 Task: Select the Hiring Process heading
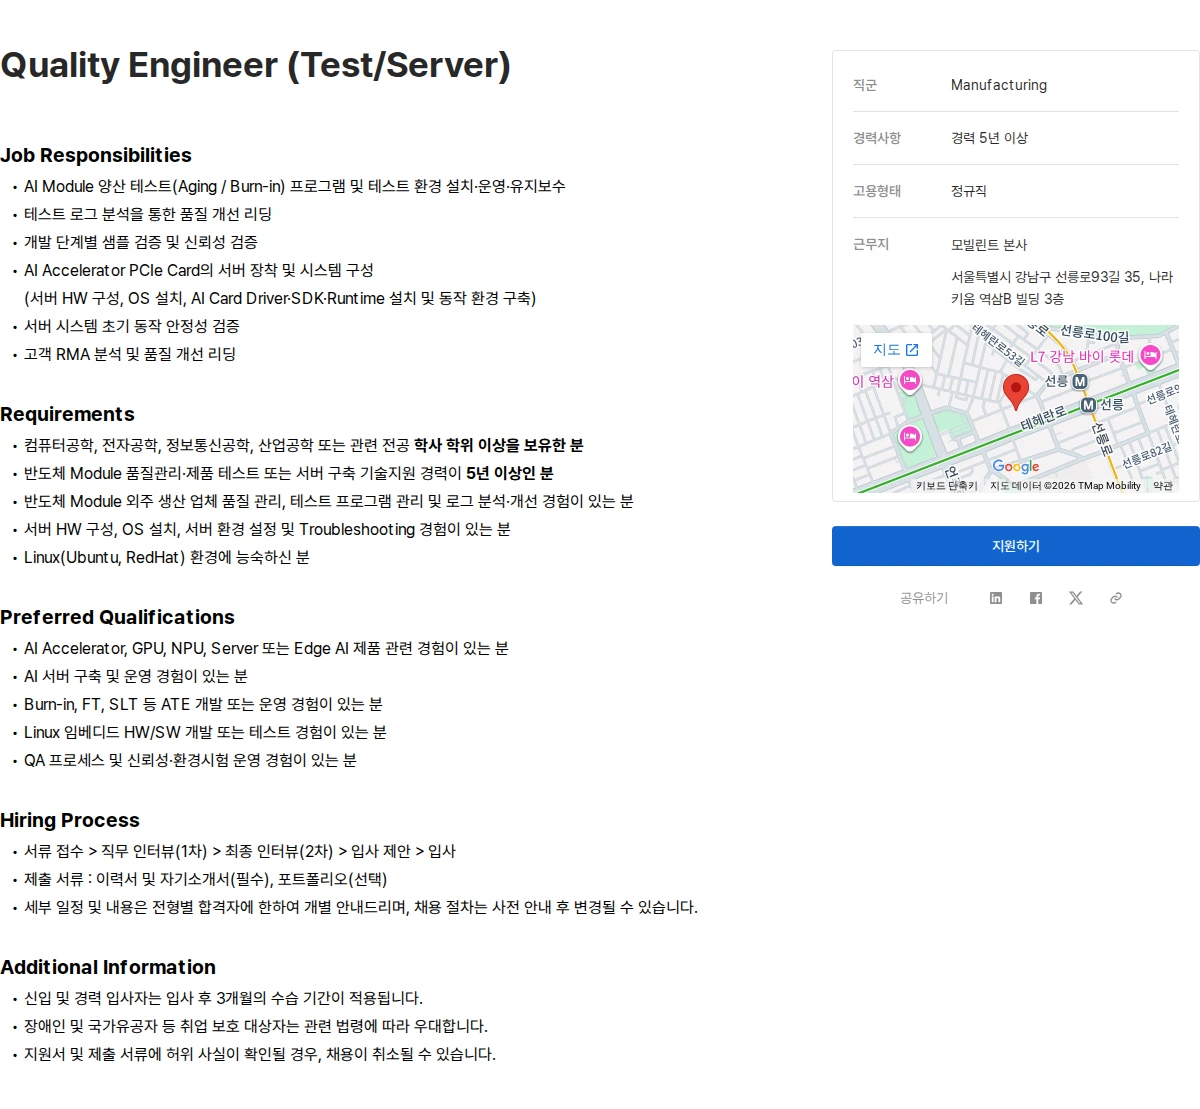coord(70,820)
